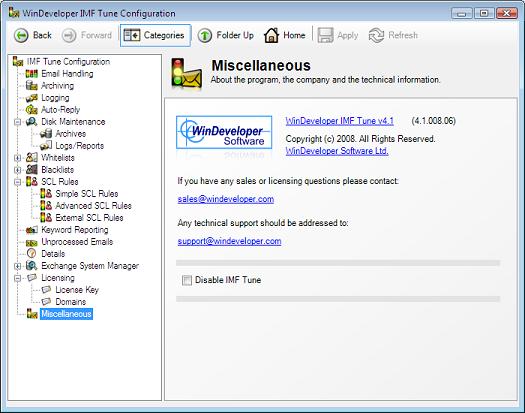This screenshot has width=525, height=413.
Task: Expand the Exchange System Manager node
Action: 18,266
